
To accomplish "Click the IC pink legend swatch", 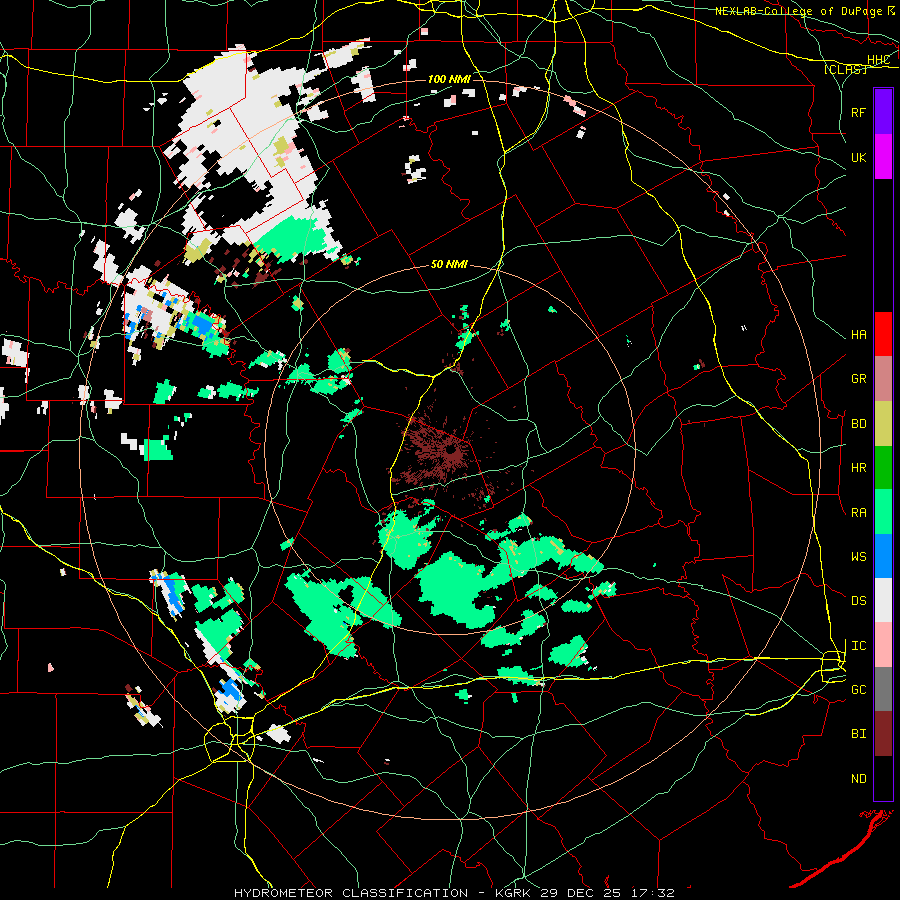I will point(883,645).
